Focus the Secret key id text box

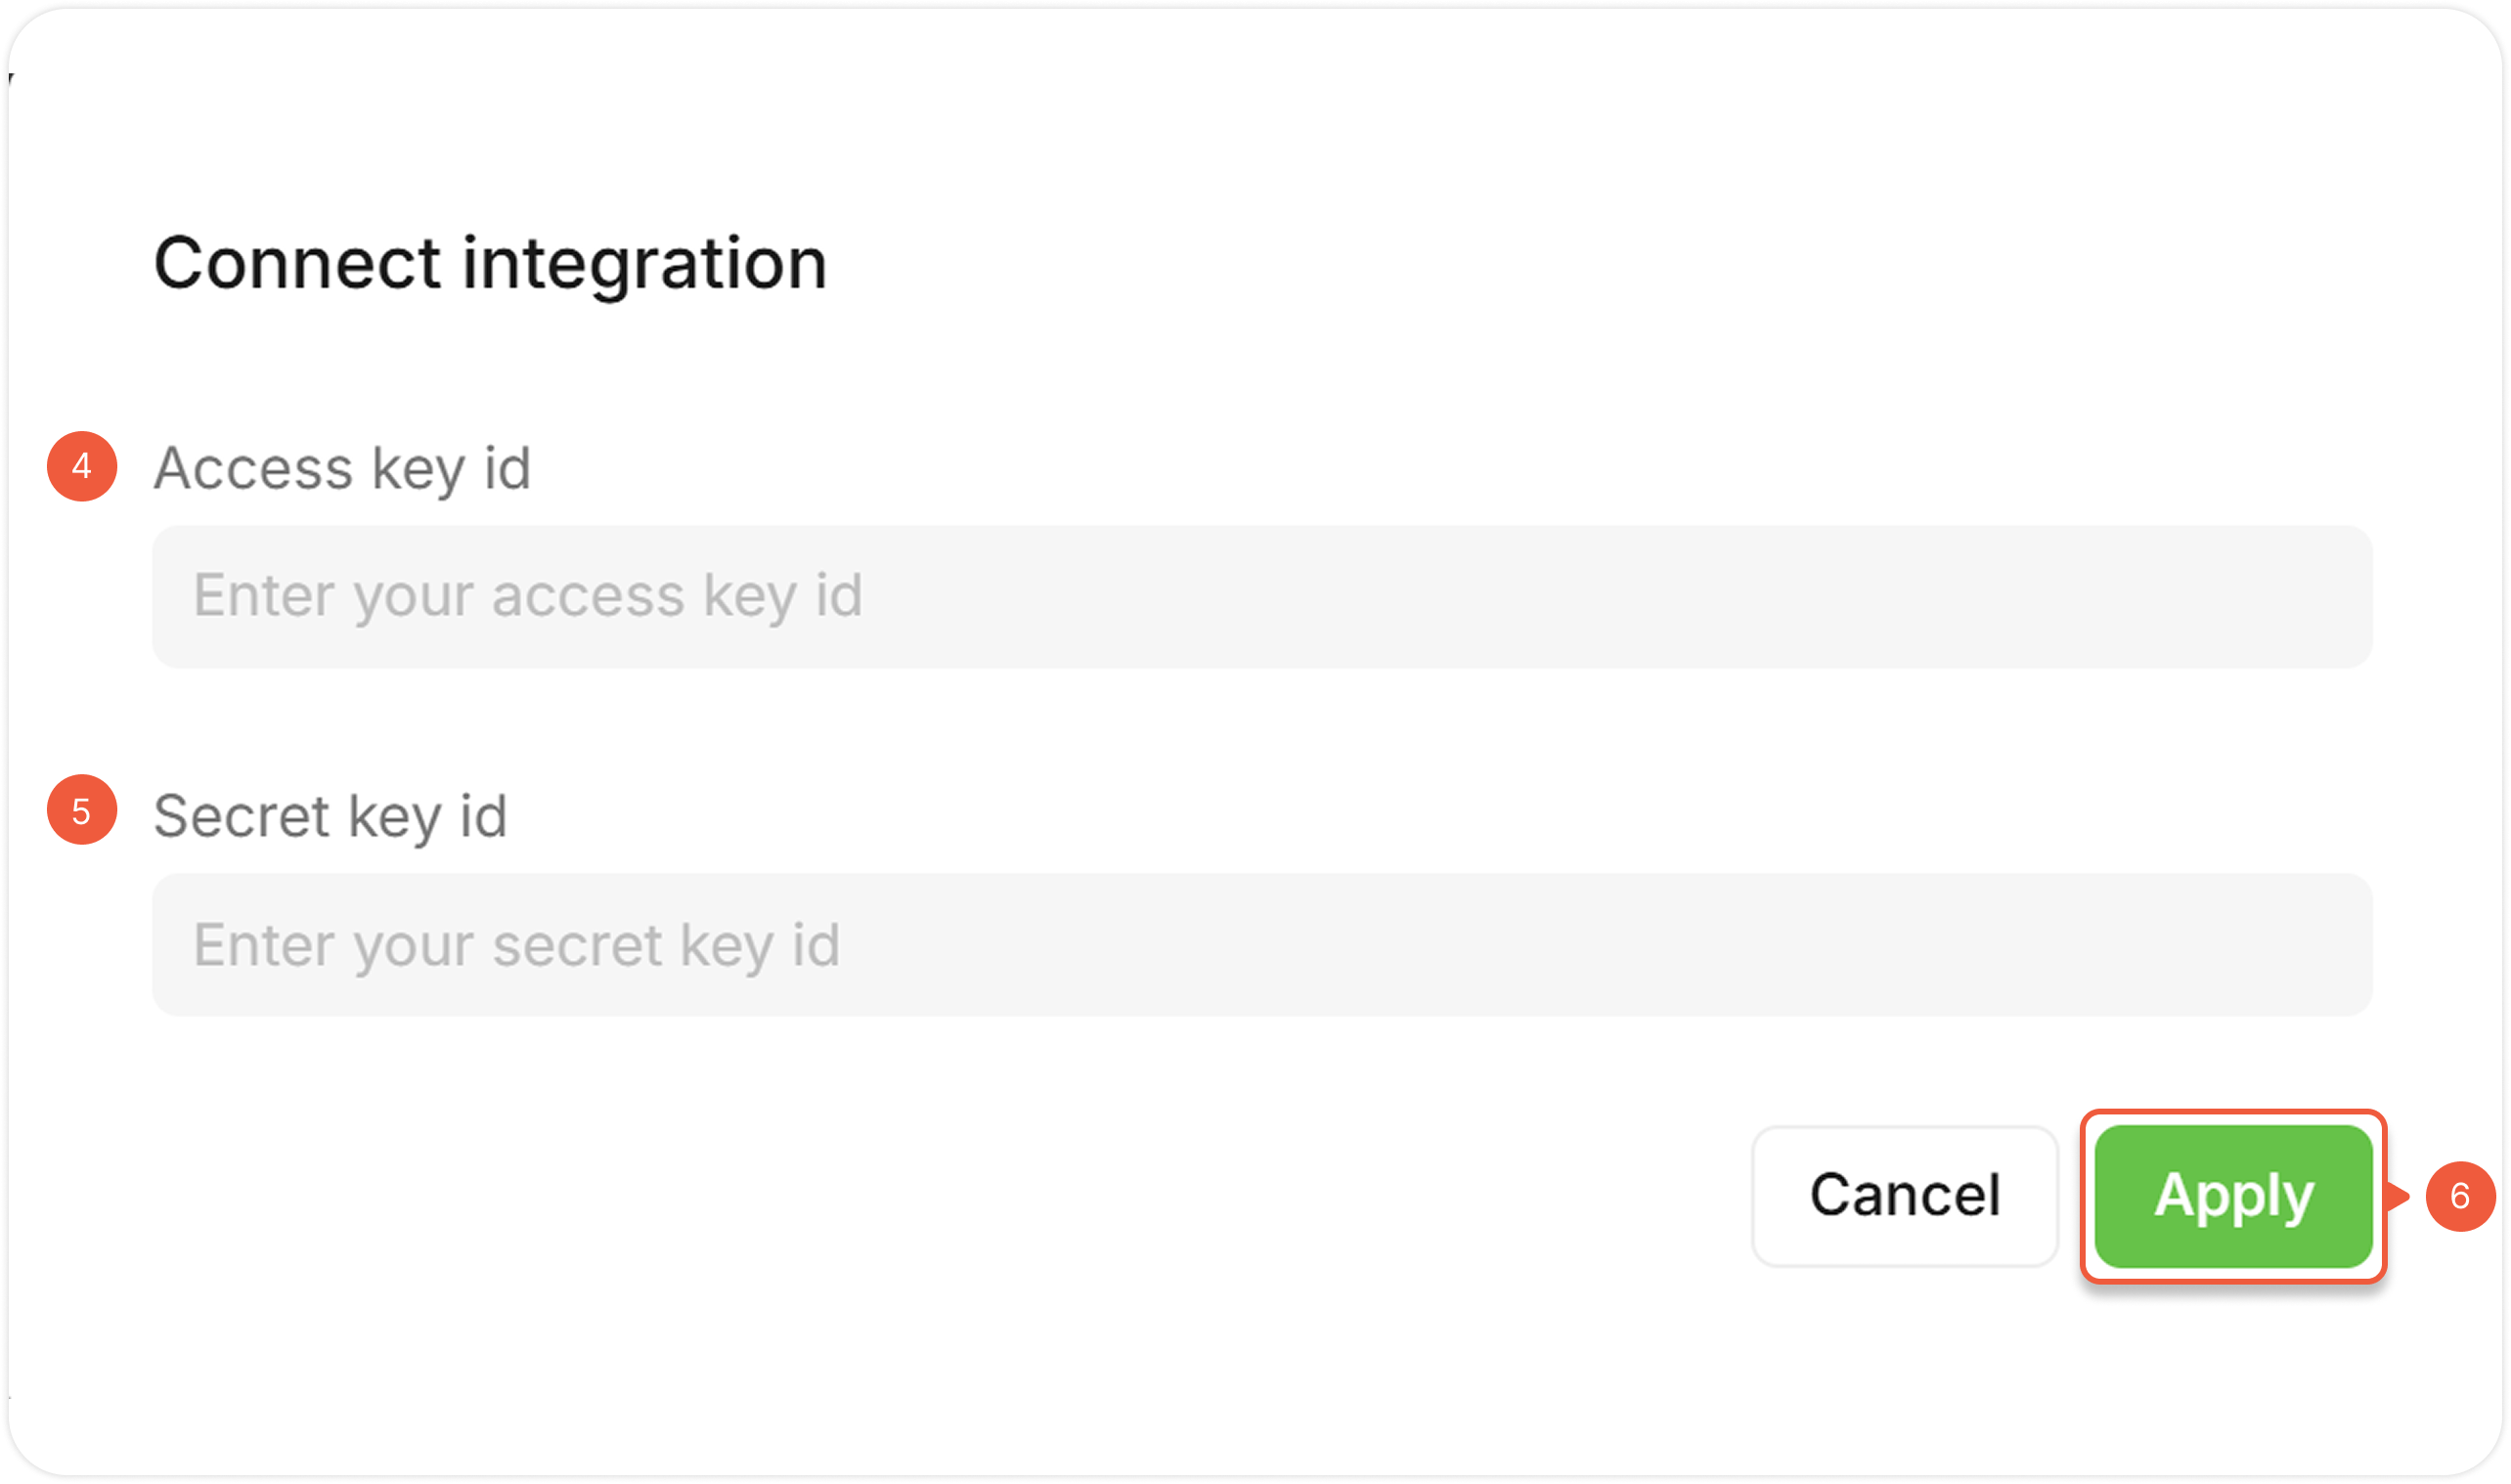tap(1261, 945)
